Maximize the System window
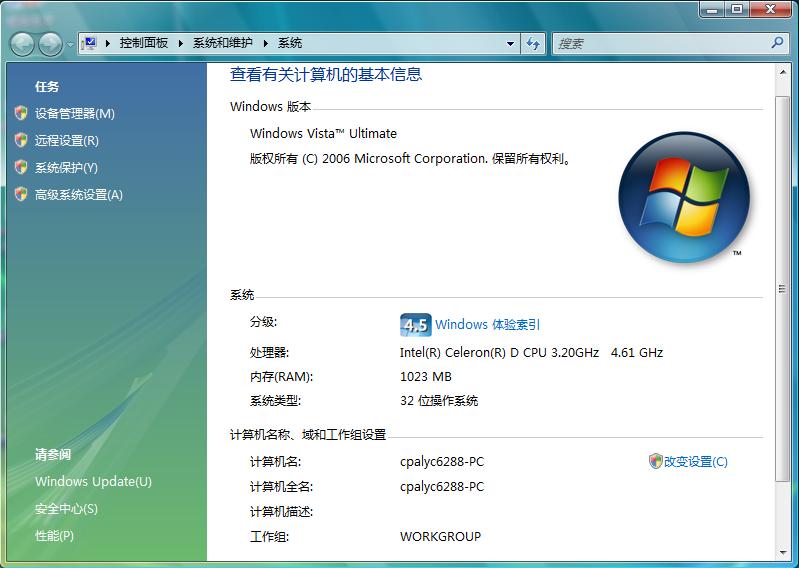The width and height of the screenshot is (799, 568). (x=736, y=9)
